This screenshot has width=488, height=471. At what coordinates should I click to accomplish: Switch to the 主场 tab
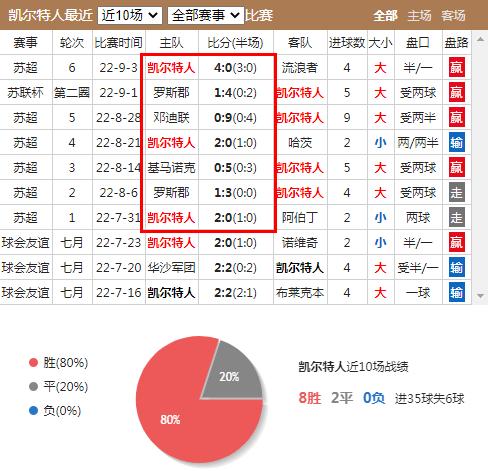419,16
